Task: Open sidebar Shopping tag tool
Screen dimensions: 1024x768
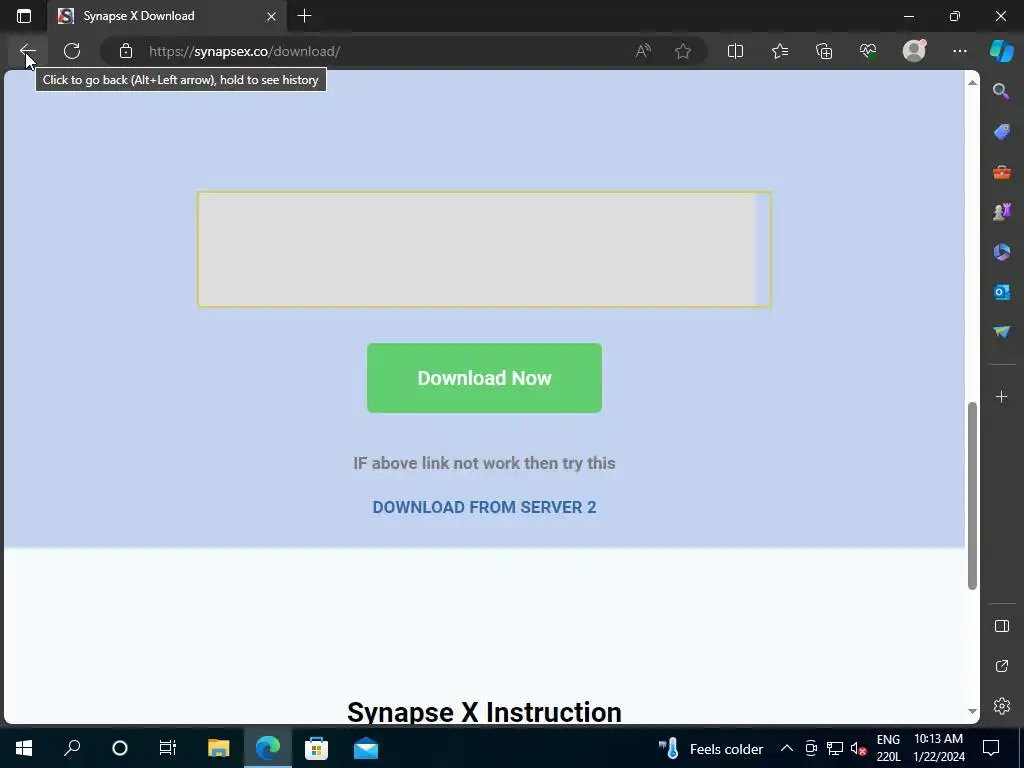Action: pos(1002,132)
